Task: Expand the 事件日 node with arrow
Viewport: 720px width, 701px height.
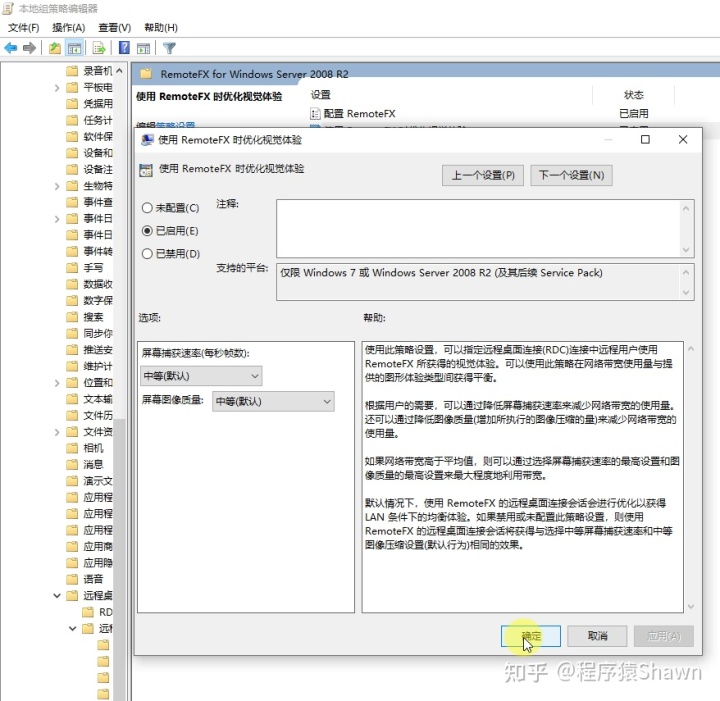Action: (57, 219)
